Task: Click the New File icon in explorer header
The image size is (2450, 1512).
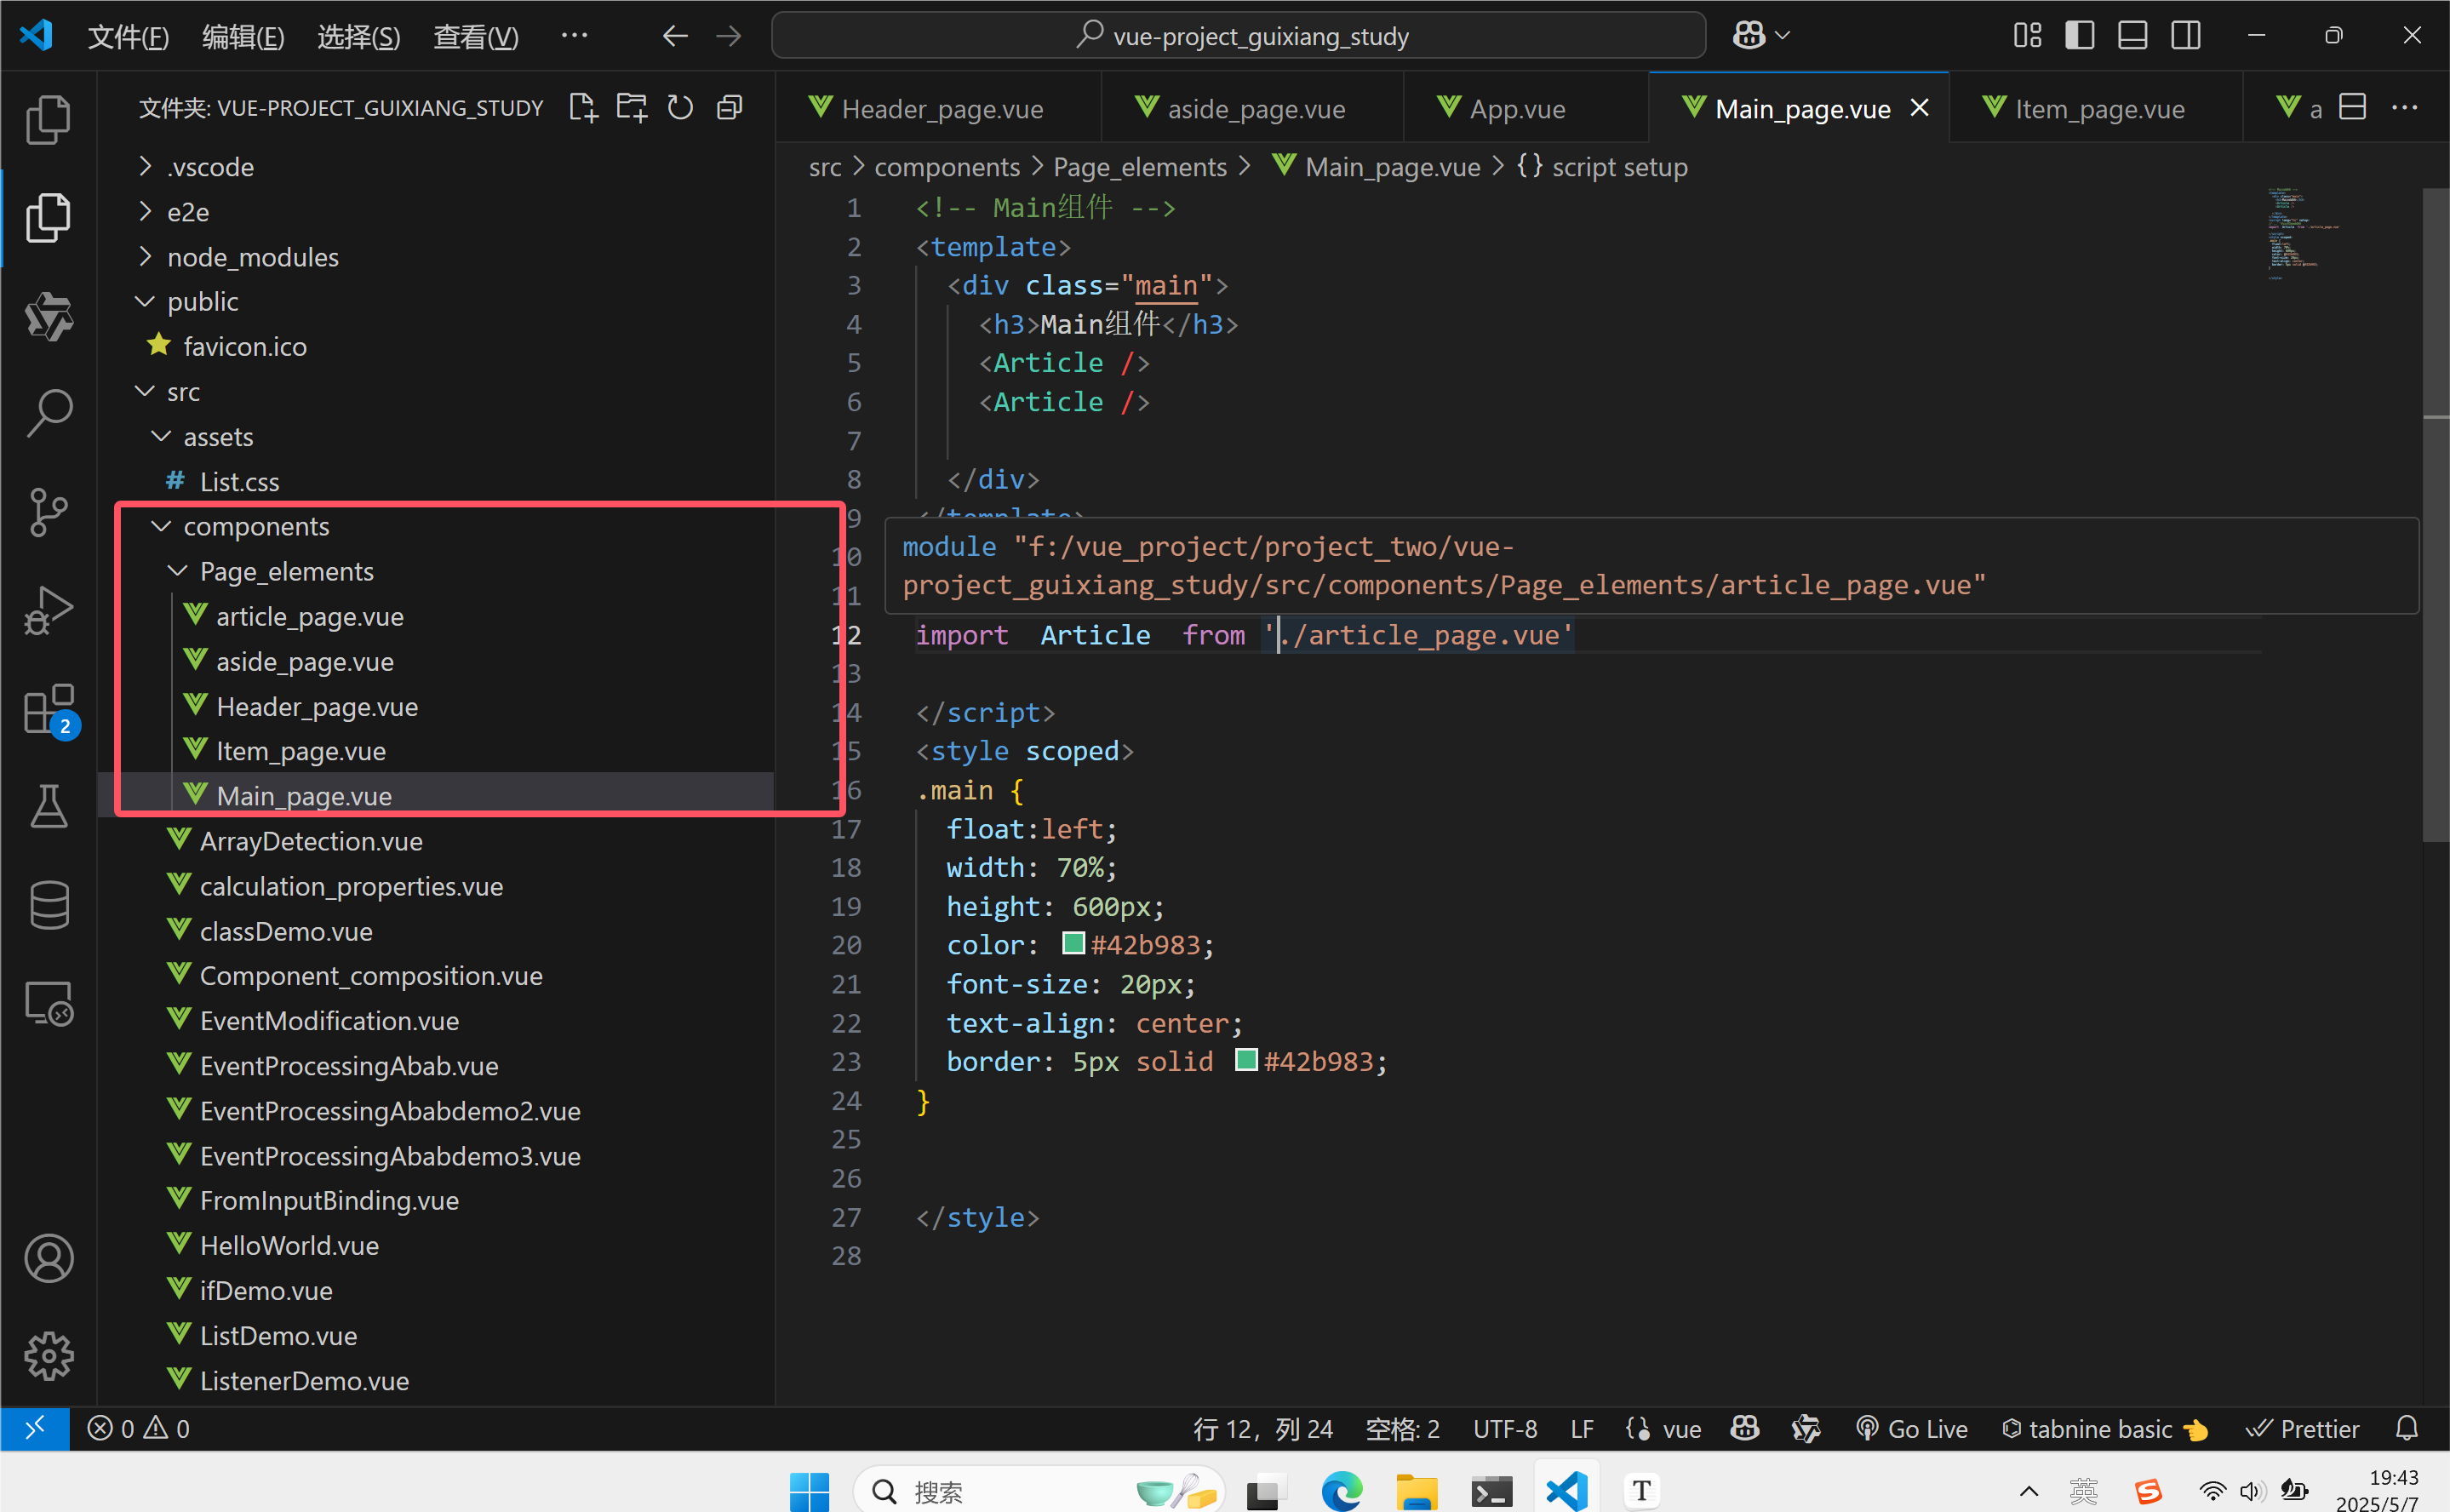Action: coord(582,107)
